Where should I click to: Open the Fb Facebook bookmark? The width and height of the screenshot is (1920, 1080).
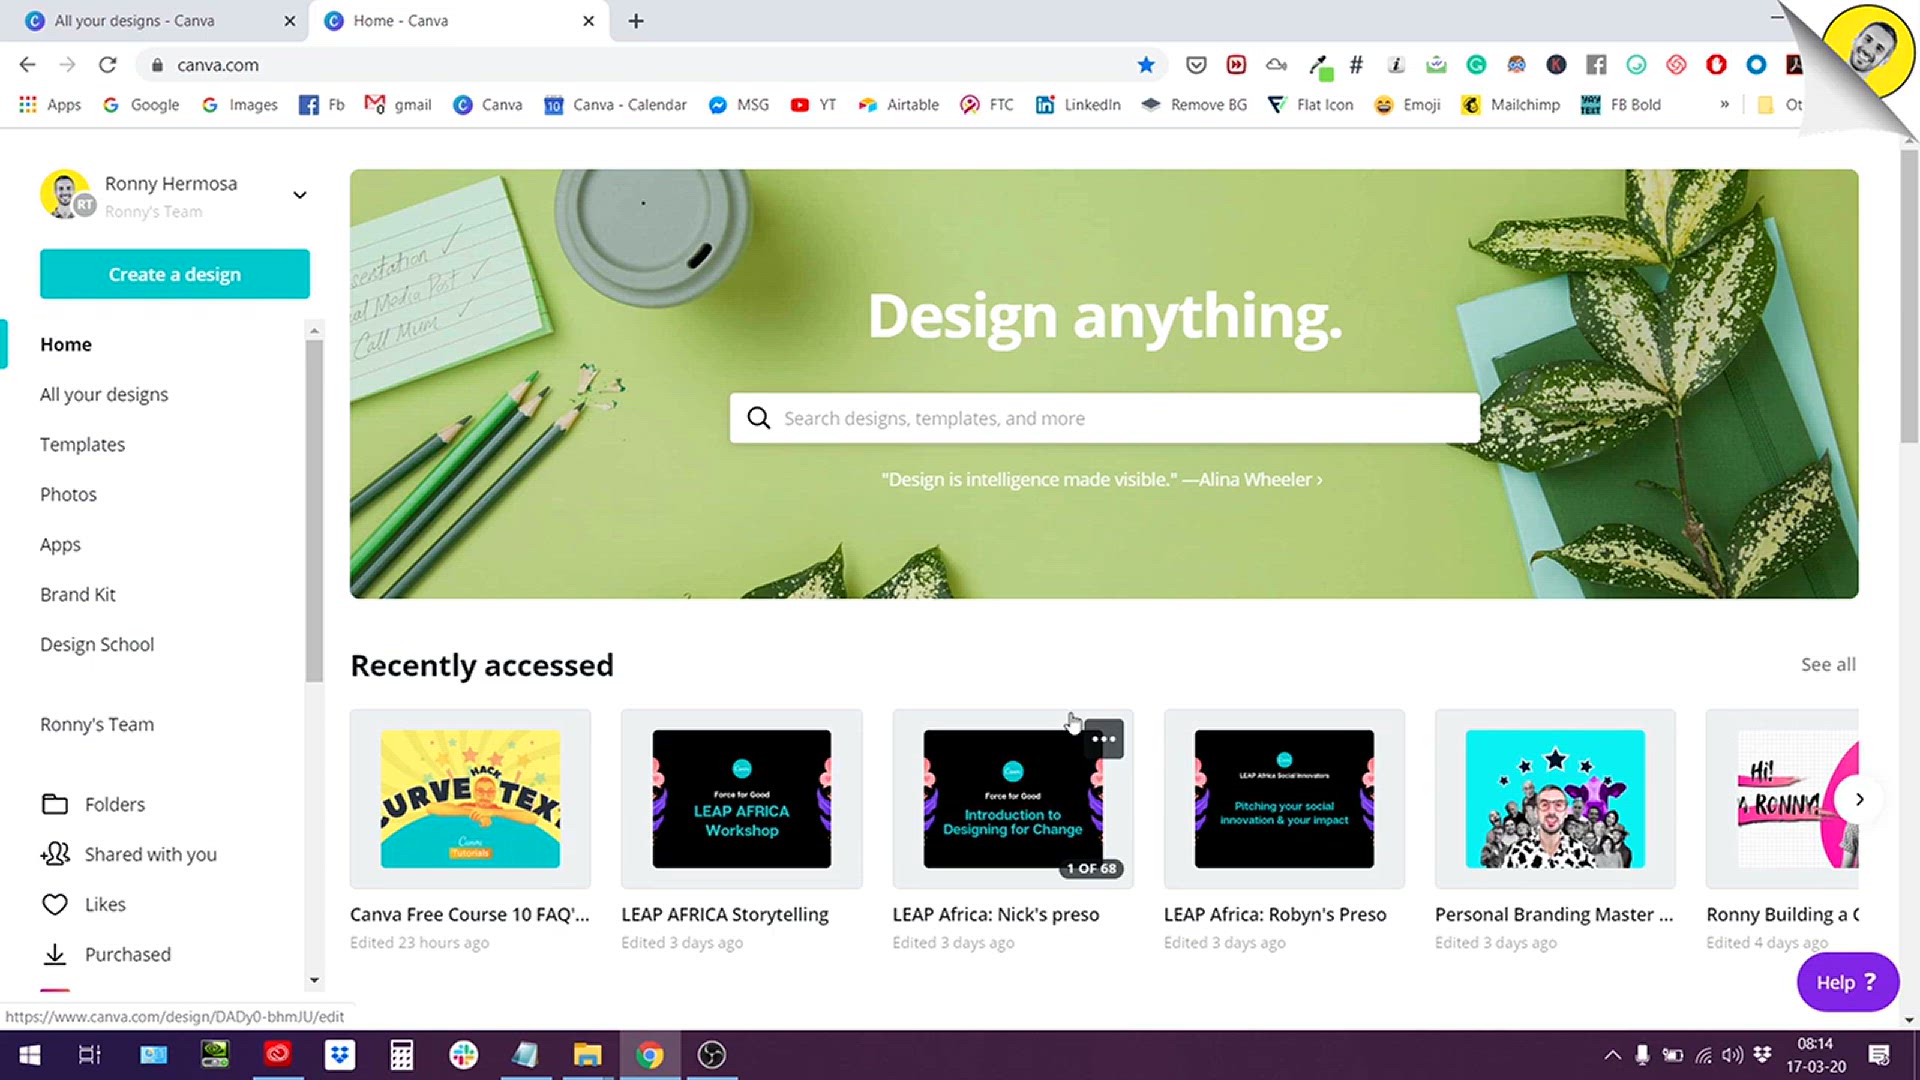[321, 105]
